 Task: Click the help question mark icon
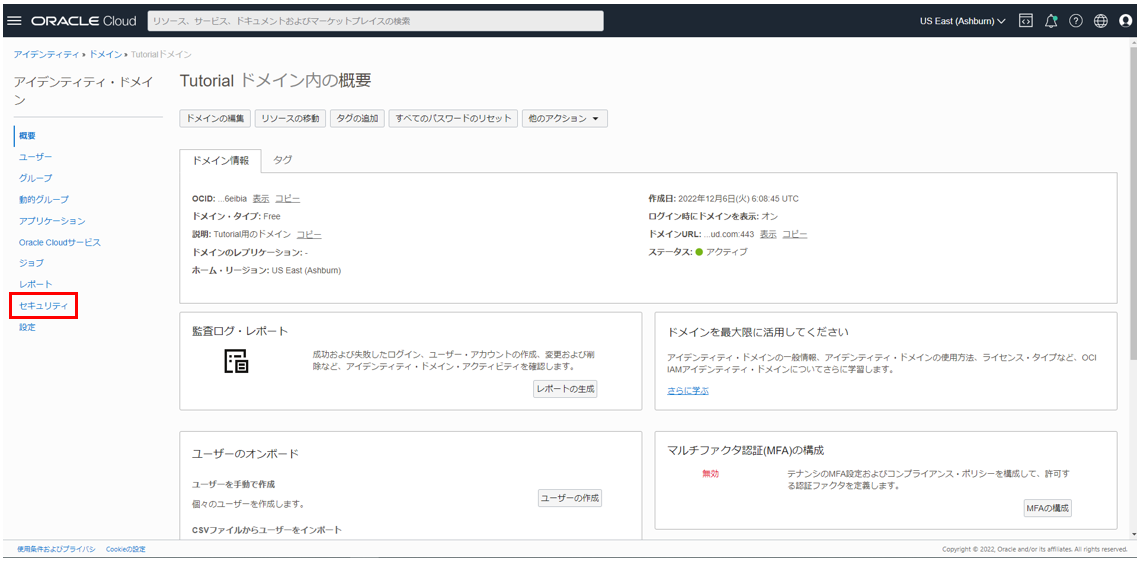point(1076,21)
